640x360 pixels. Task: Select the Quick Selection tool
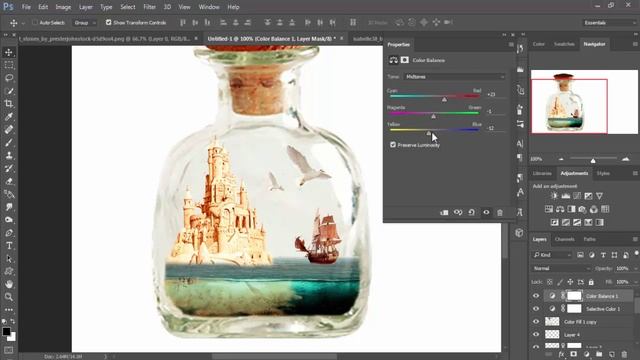(x=9, y=91)
